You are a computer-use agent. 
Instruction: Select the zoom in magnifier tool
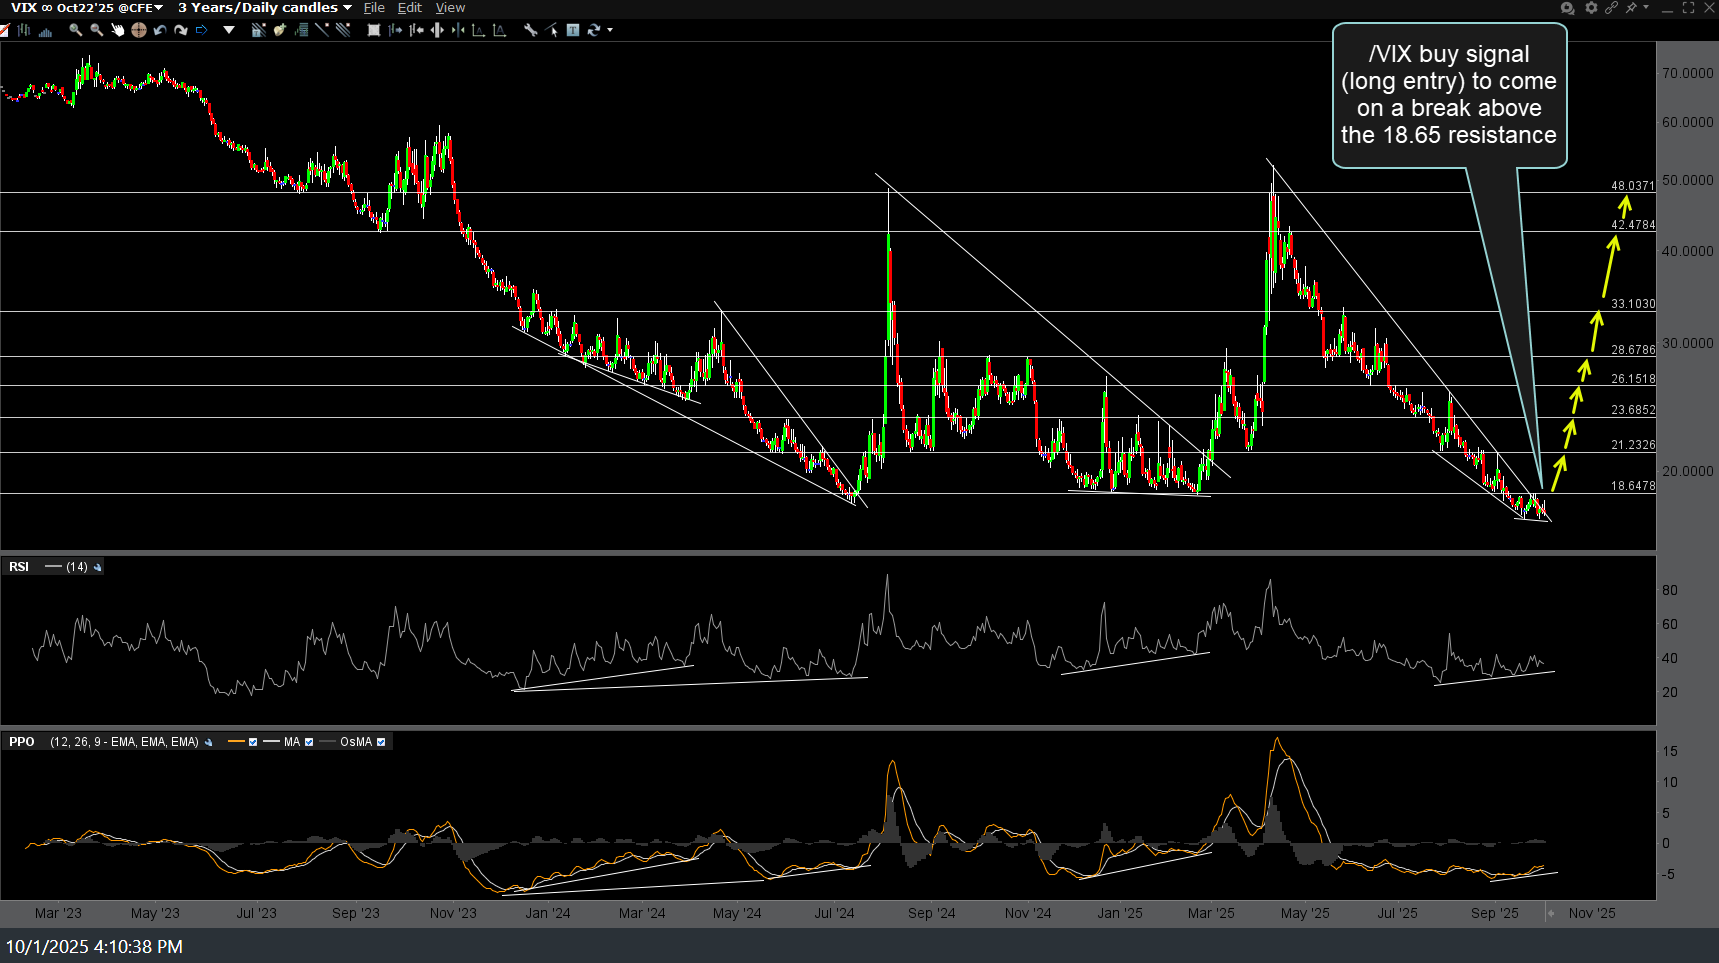tap(76, 30)
